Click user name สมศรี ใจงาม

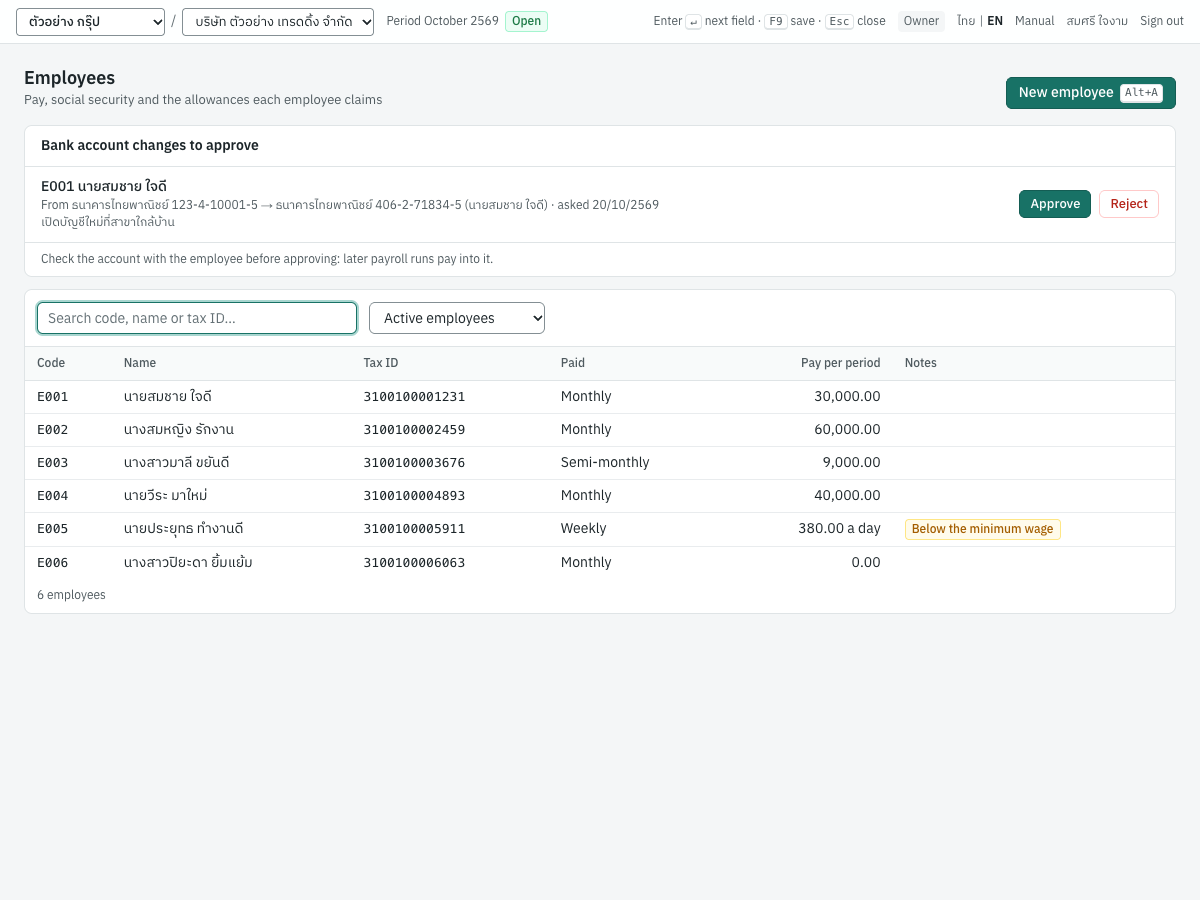pyautogui.click(x=1097, y=21)
